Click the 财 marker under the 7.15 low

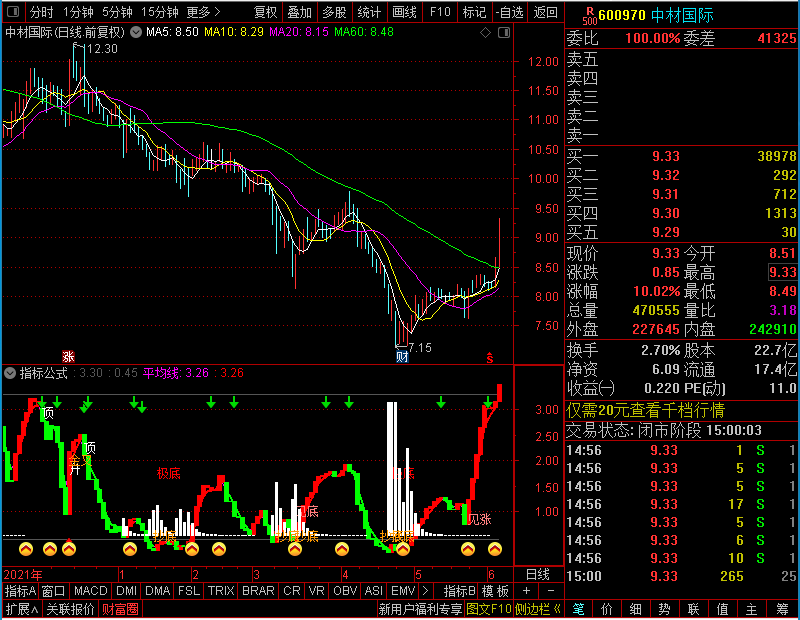402,356
